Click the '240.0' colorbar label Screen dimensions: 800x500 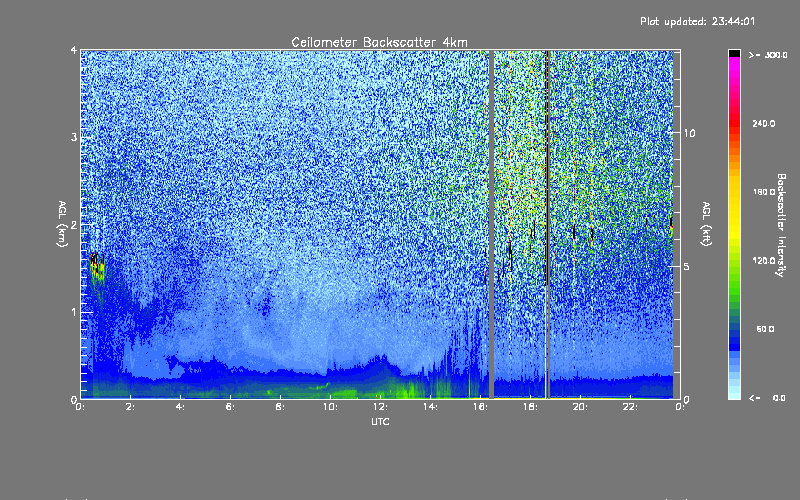(x=764, y=123)
